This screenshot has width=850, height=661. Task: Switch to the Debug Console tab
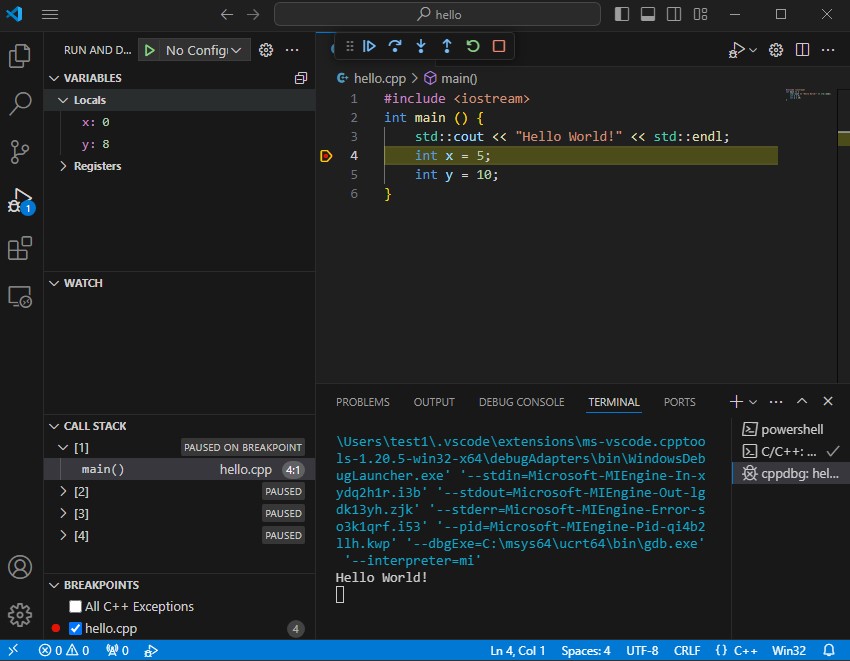click(x=520, y=402)
